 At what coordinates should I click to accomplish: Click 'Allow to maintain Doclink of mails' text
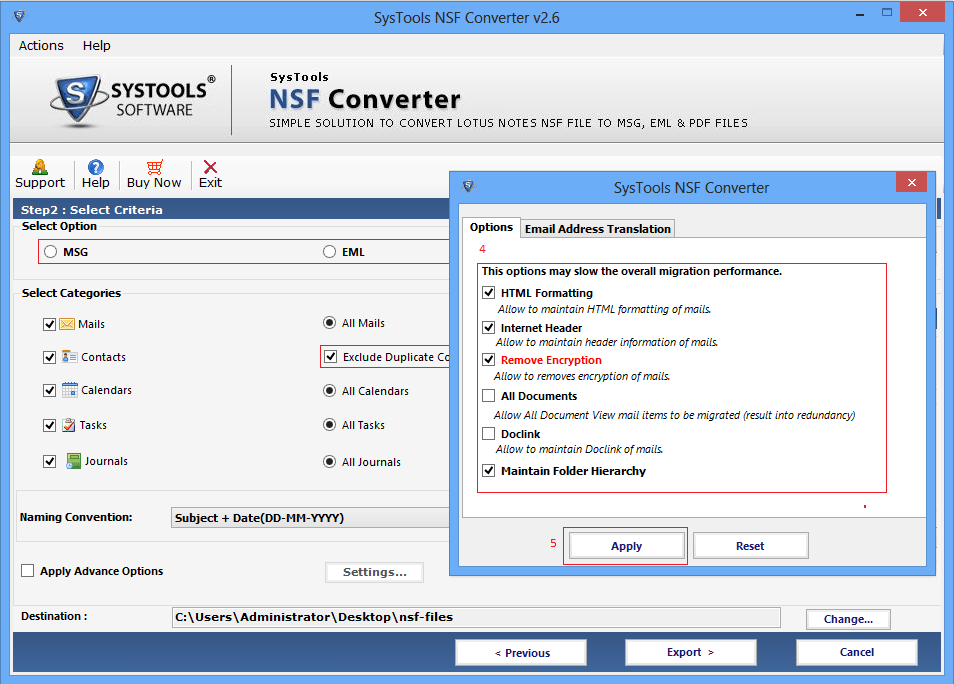(x=579, y=449)
